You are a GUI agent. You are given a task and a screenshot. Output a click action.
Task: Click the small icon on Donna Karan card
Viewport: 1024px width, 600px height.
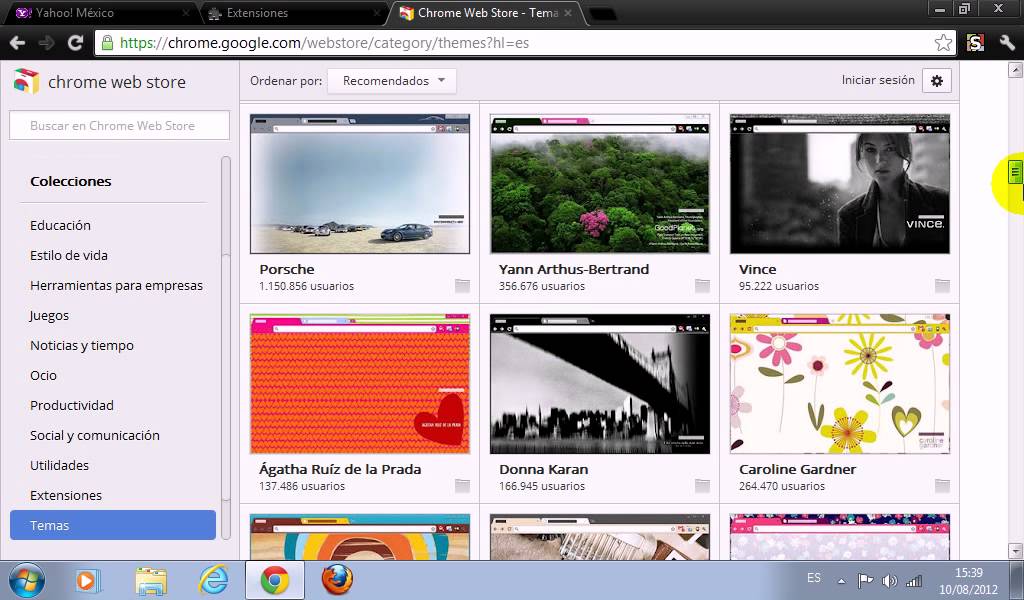tap(702, 485)
